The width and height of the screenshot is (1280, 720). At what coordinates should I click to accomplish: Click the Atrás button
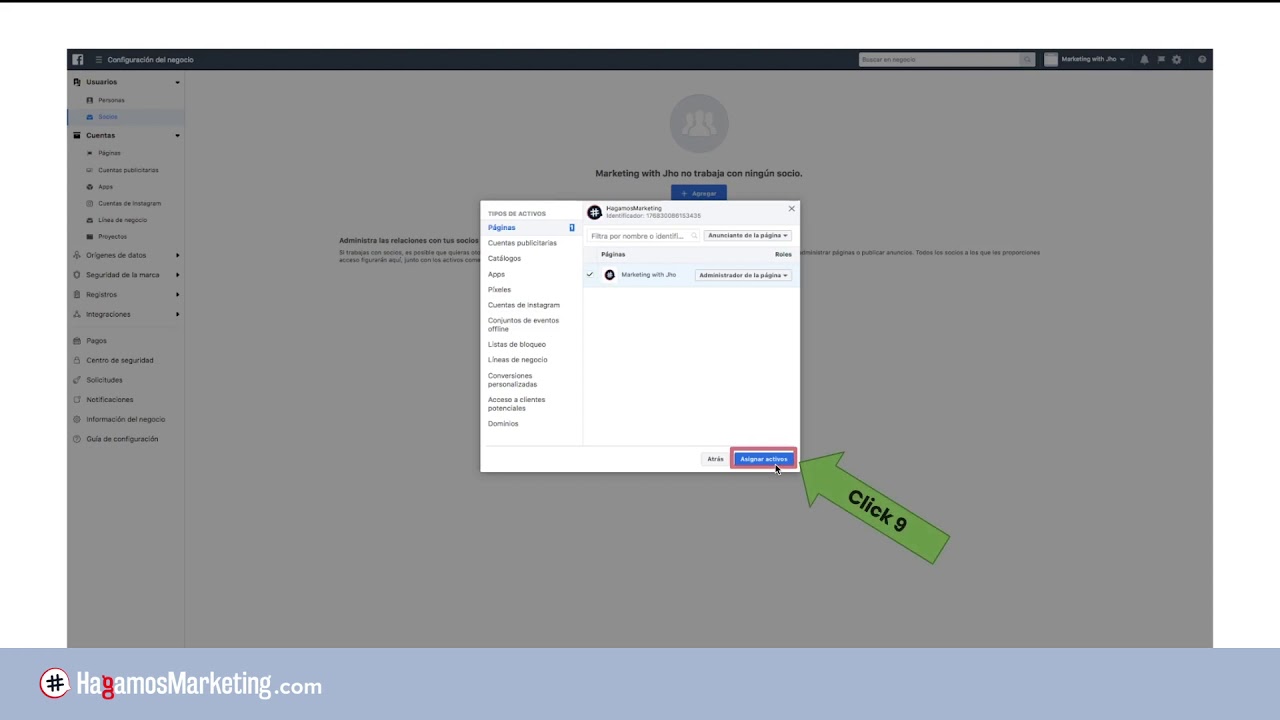[x=715, y=459]
